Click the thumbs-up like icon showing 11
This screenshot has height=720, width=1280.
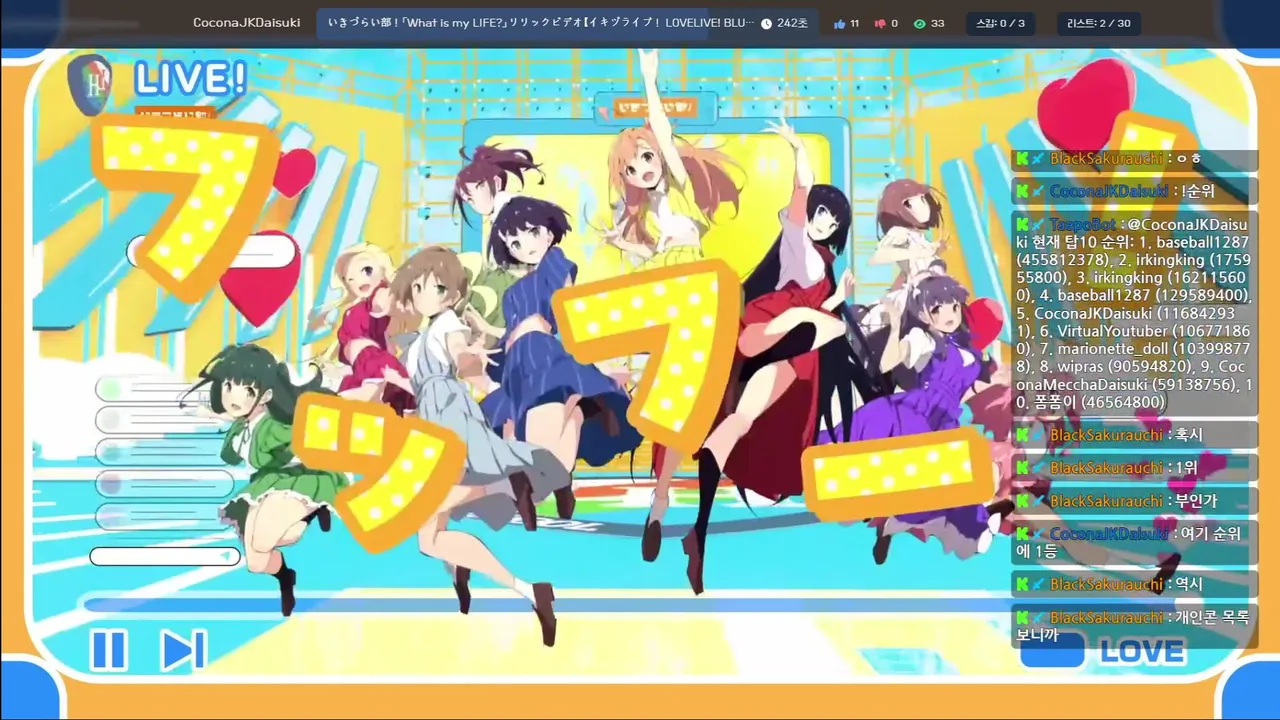pyautogui.click(x=840, y=23)
